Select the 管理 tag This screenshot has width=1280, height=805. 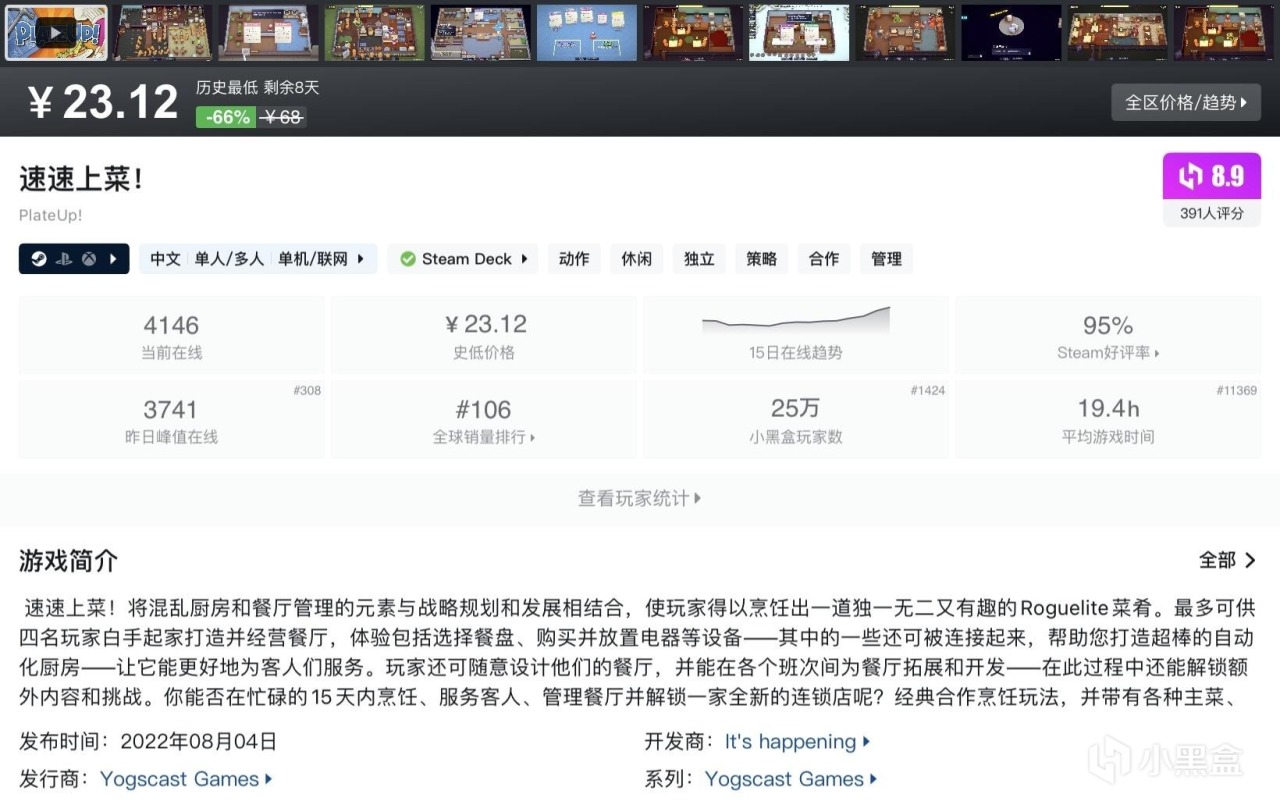[x=886, y=259]
